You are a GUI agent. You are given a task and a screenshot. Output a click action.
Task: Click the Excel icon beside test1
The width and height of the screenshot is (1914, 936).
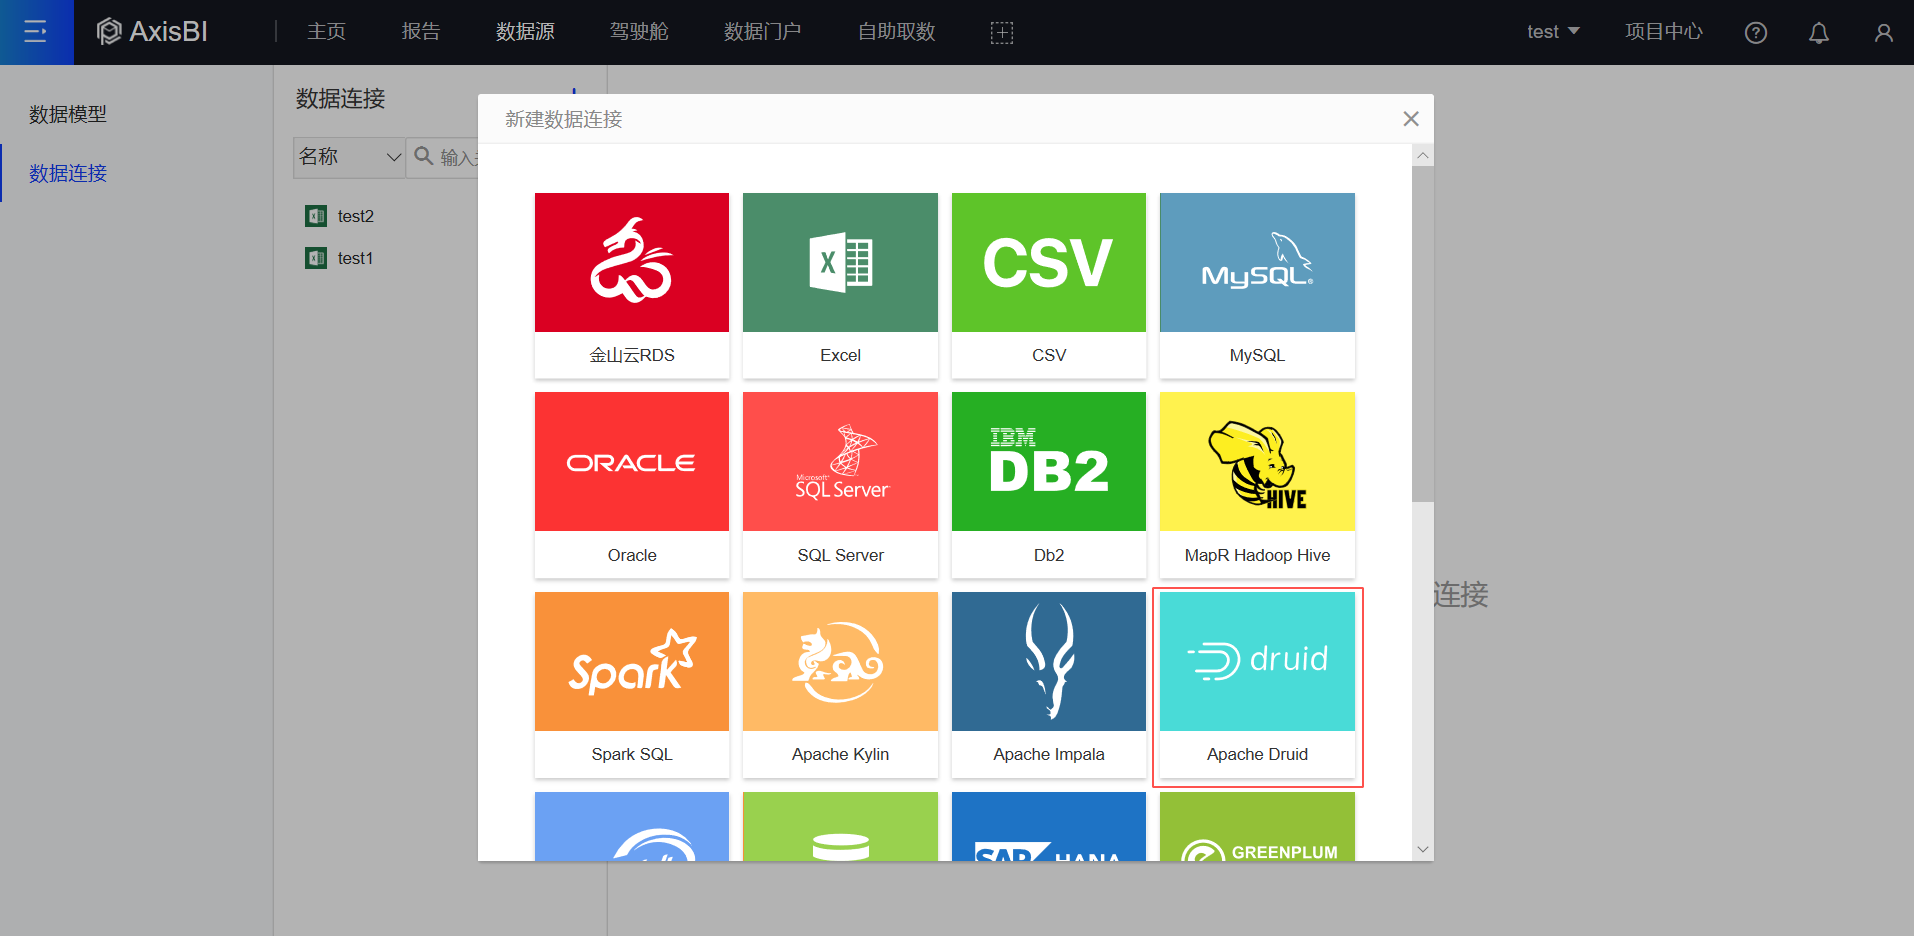tap(316, 258)
